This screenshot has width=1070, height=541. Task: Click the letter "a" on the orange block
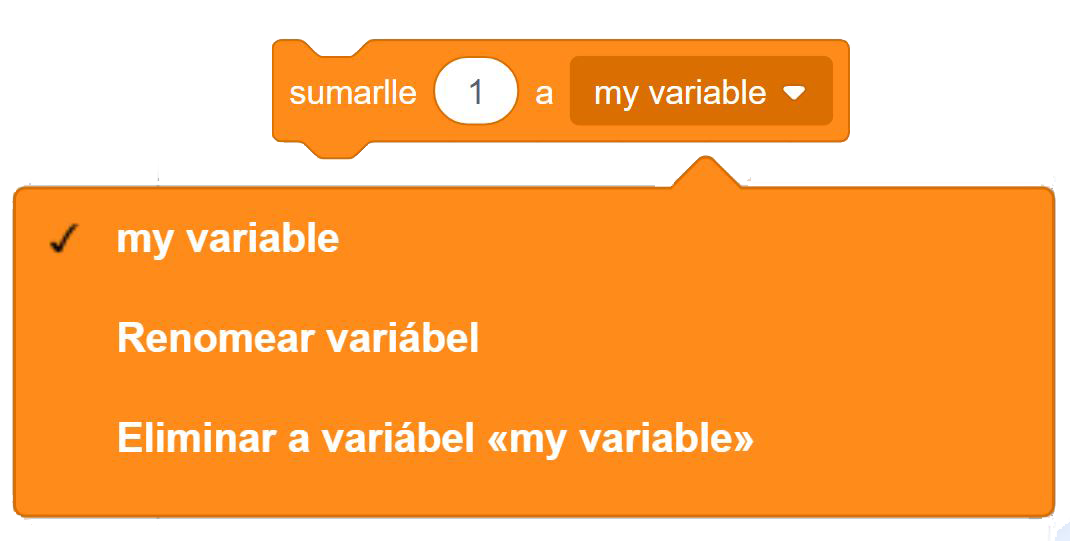(x=544, y=93)
